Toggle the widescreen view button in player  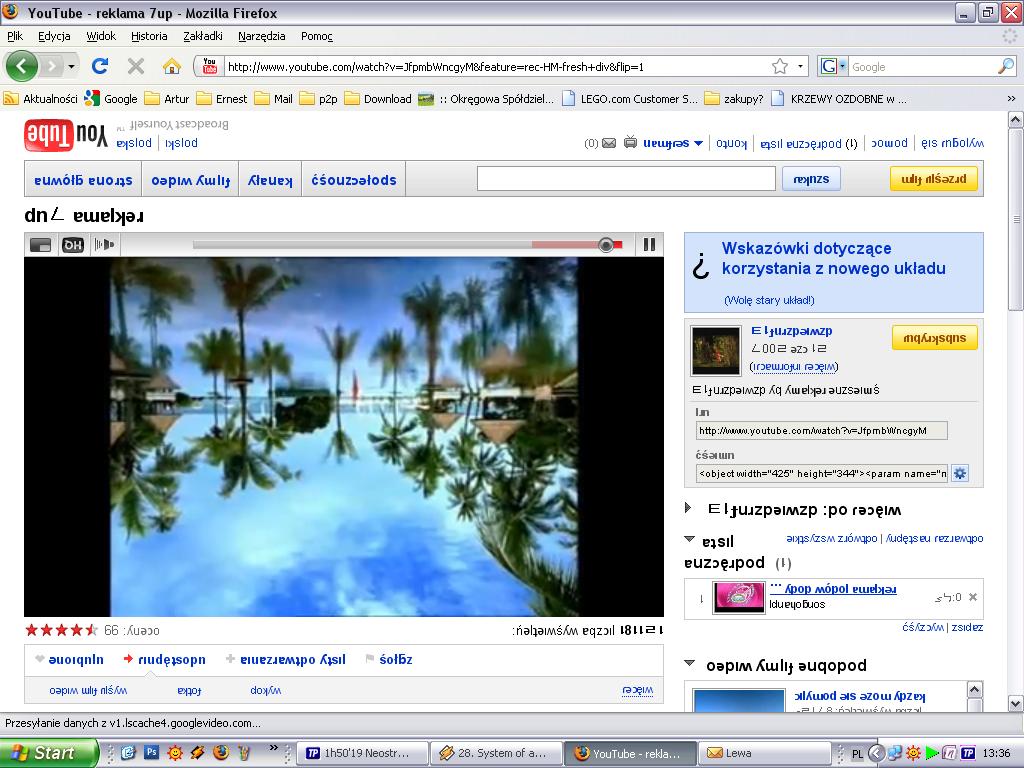tap(41, 245)
